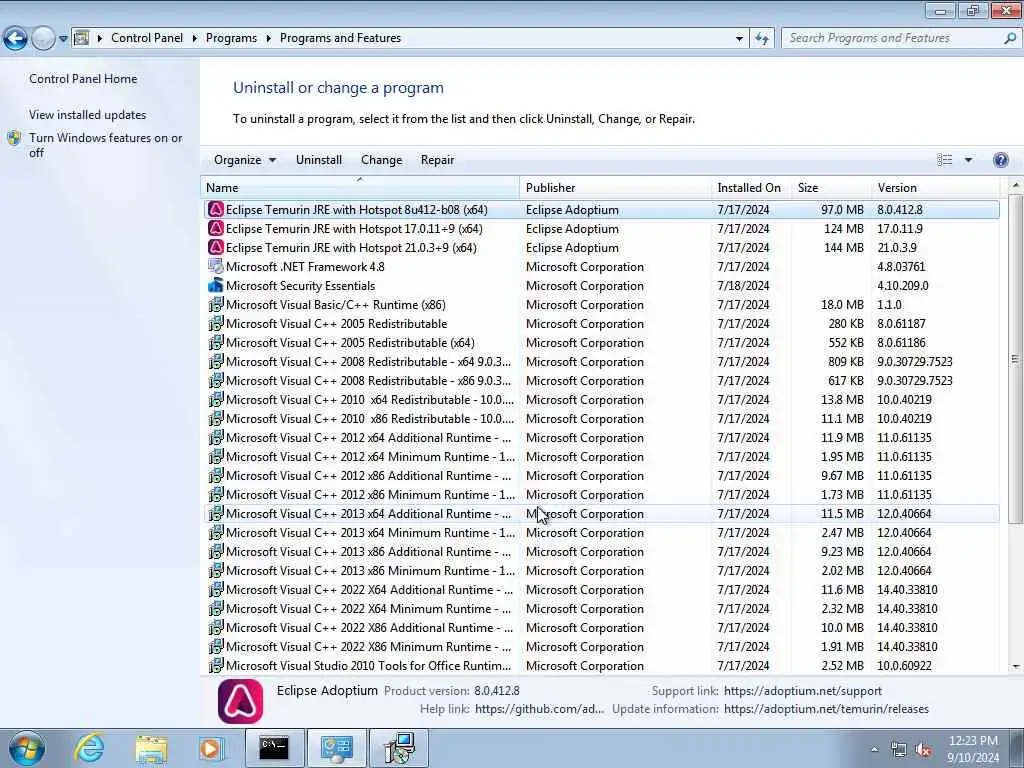Click the Repair toolbar button
The image size is (1024, 768).
tap(437, 160)
